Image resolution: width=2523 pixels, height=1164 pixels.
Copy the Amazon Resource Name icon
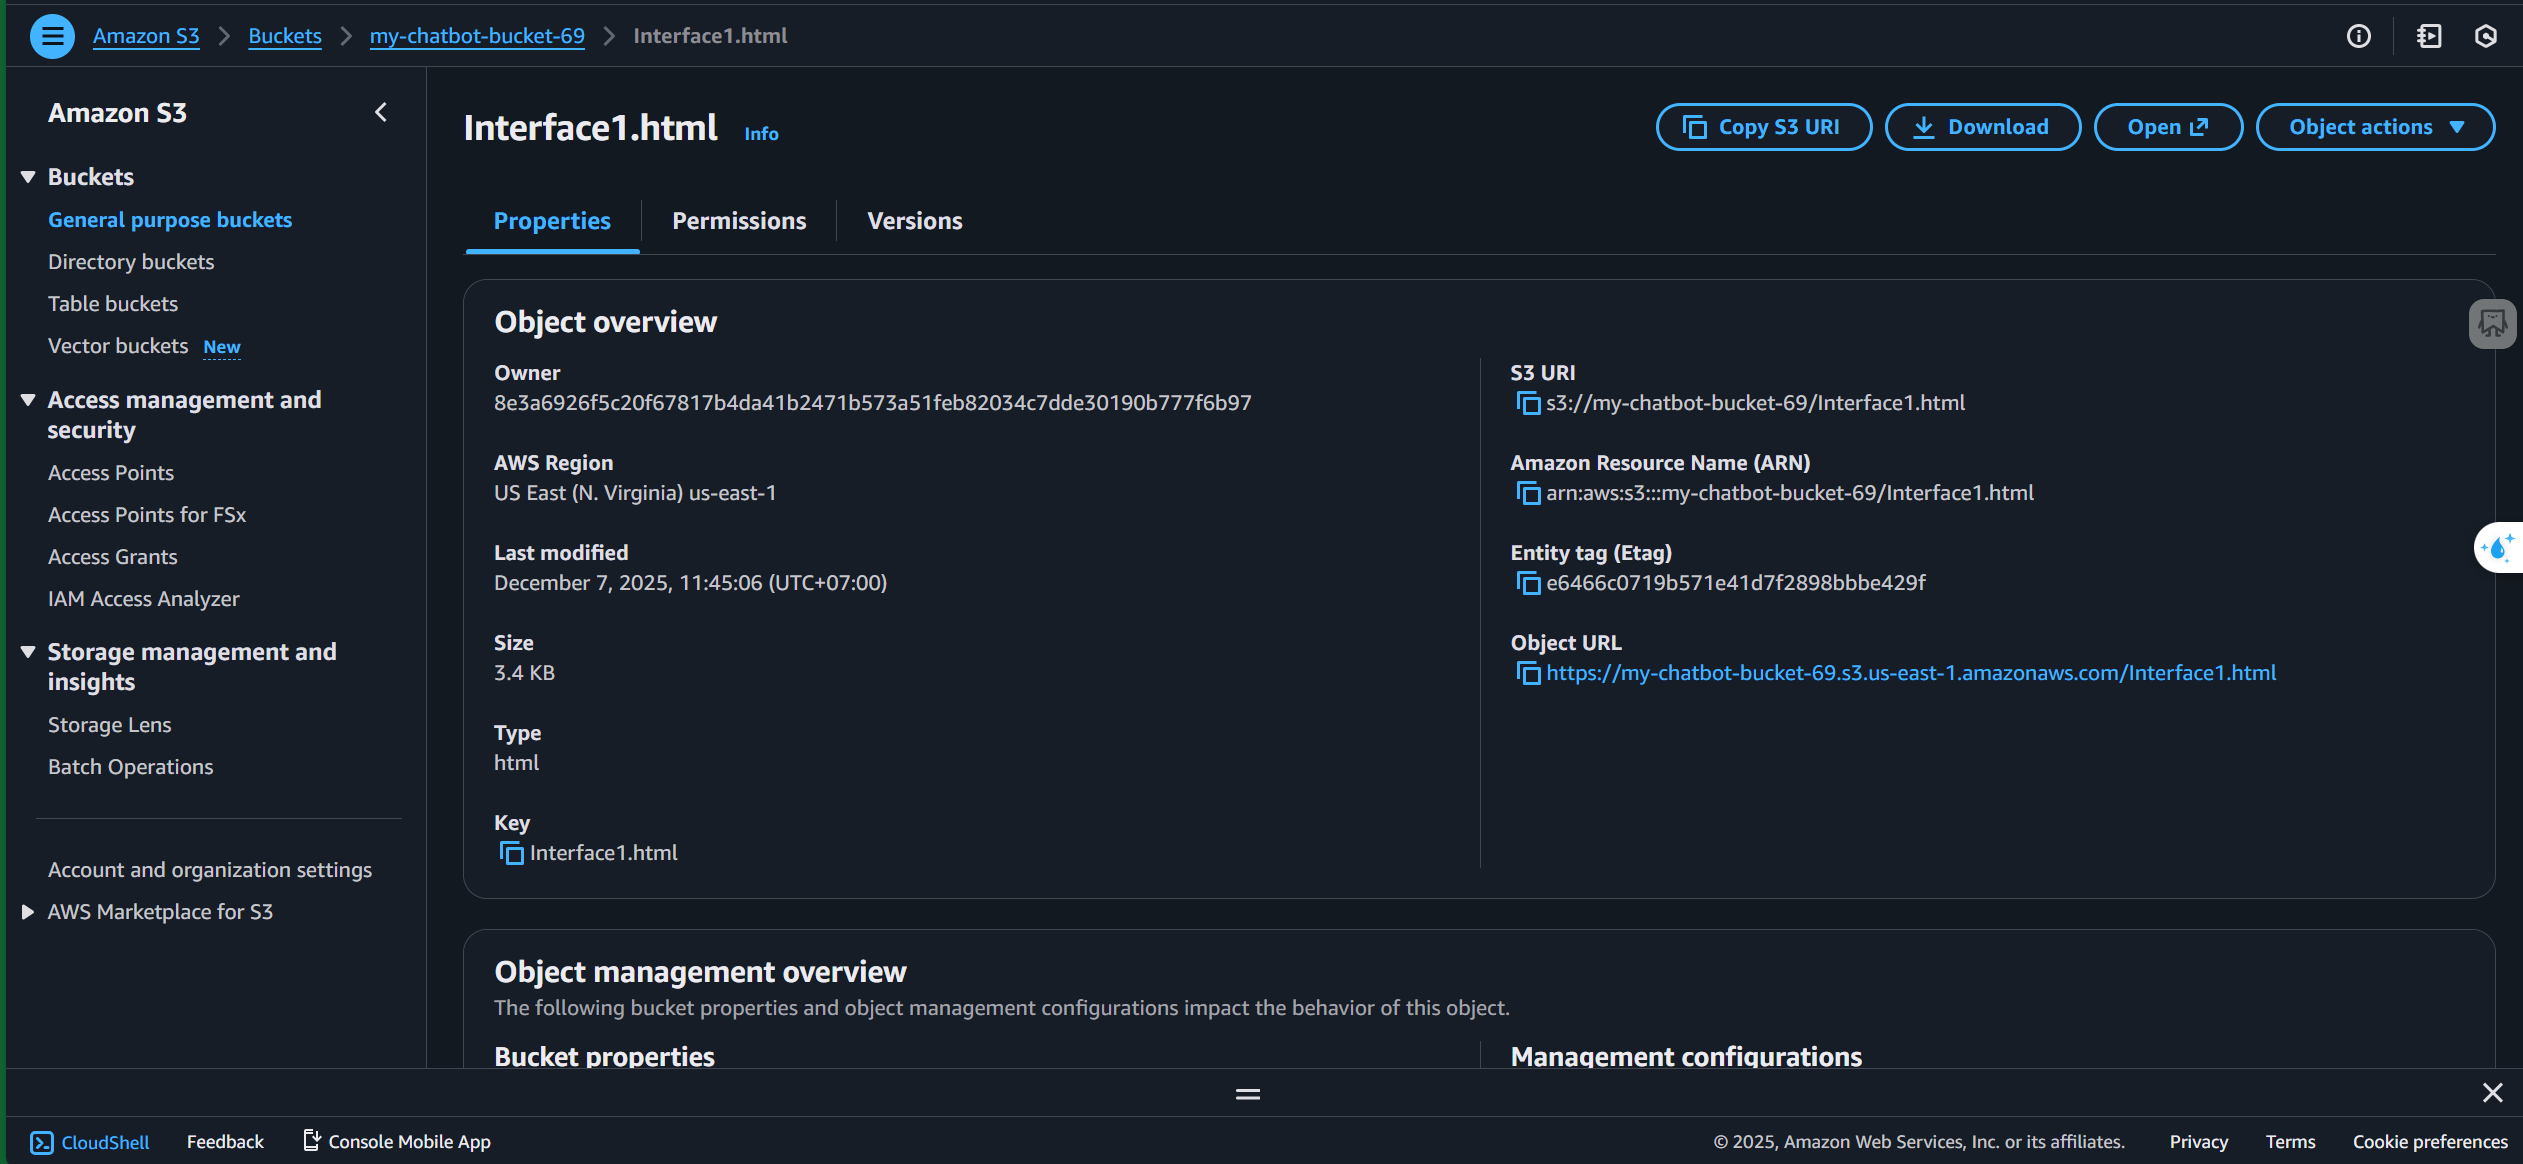1528,493
